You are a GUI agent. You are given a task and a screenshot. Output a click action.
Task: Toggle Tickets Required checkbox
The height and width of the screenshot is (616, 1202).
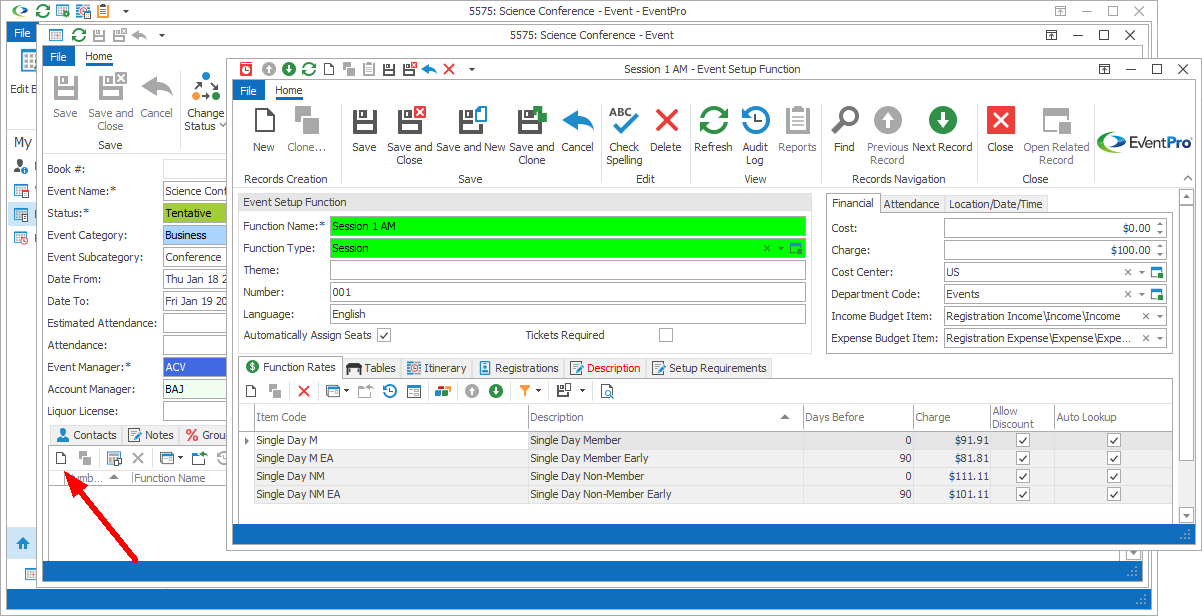[666, 335]
